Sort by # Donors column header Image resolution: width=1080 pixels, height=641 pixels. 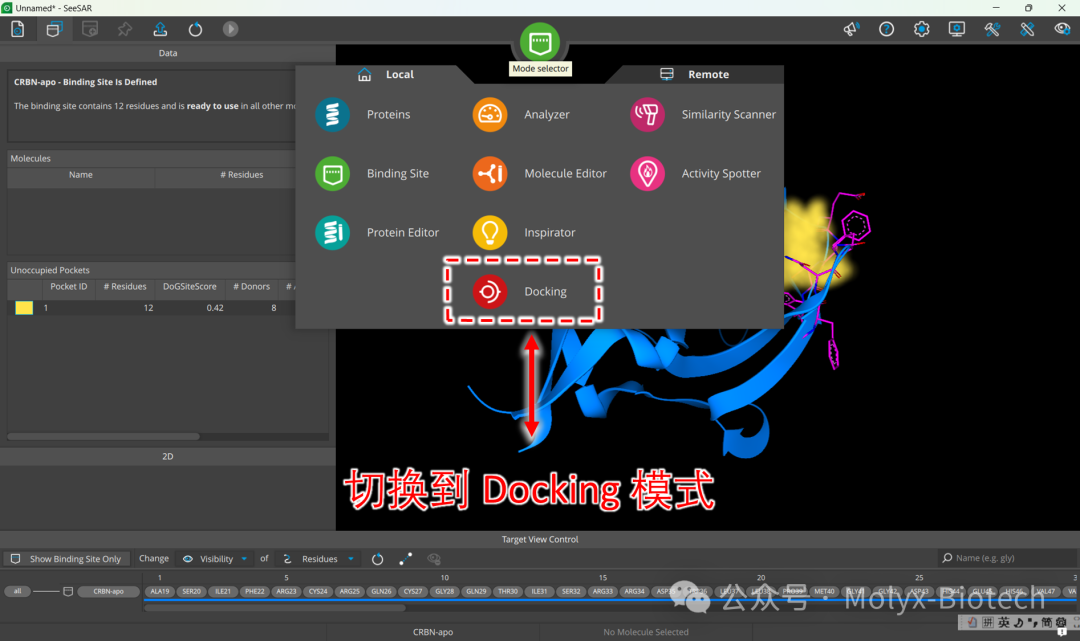pos(251,286)
